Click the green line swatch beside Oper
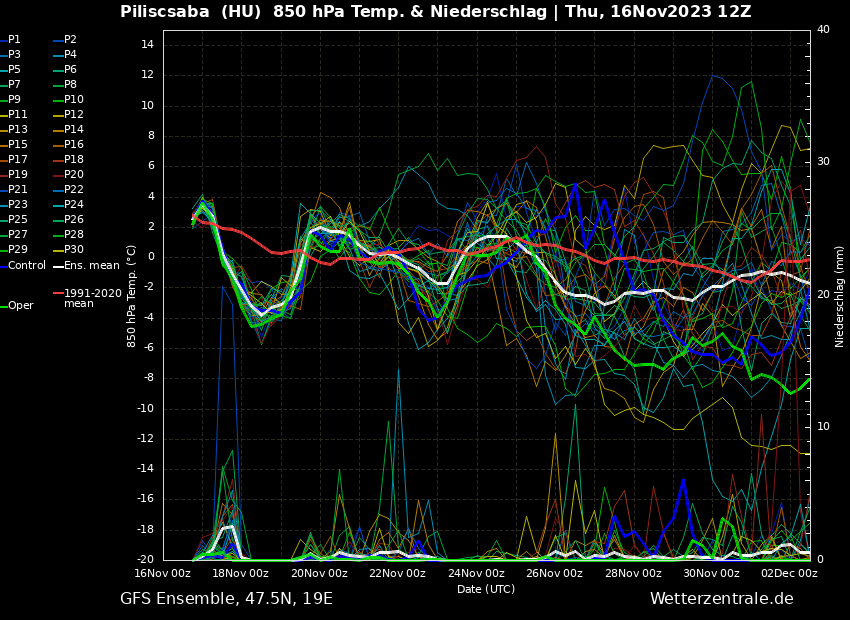Image resolution: width=850 pixels, height=620 pixels. (4, 306)
